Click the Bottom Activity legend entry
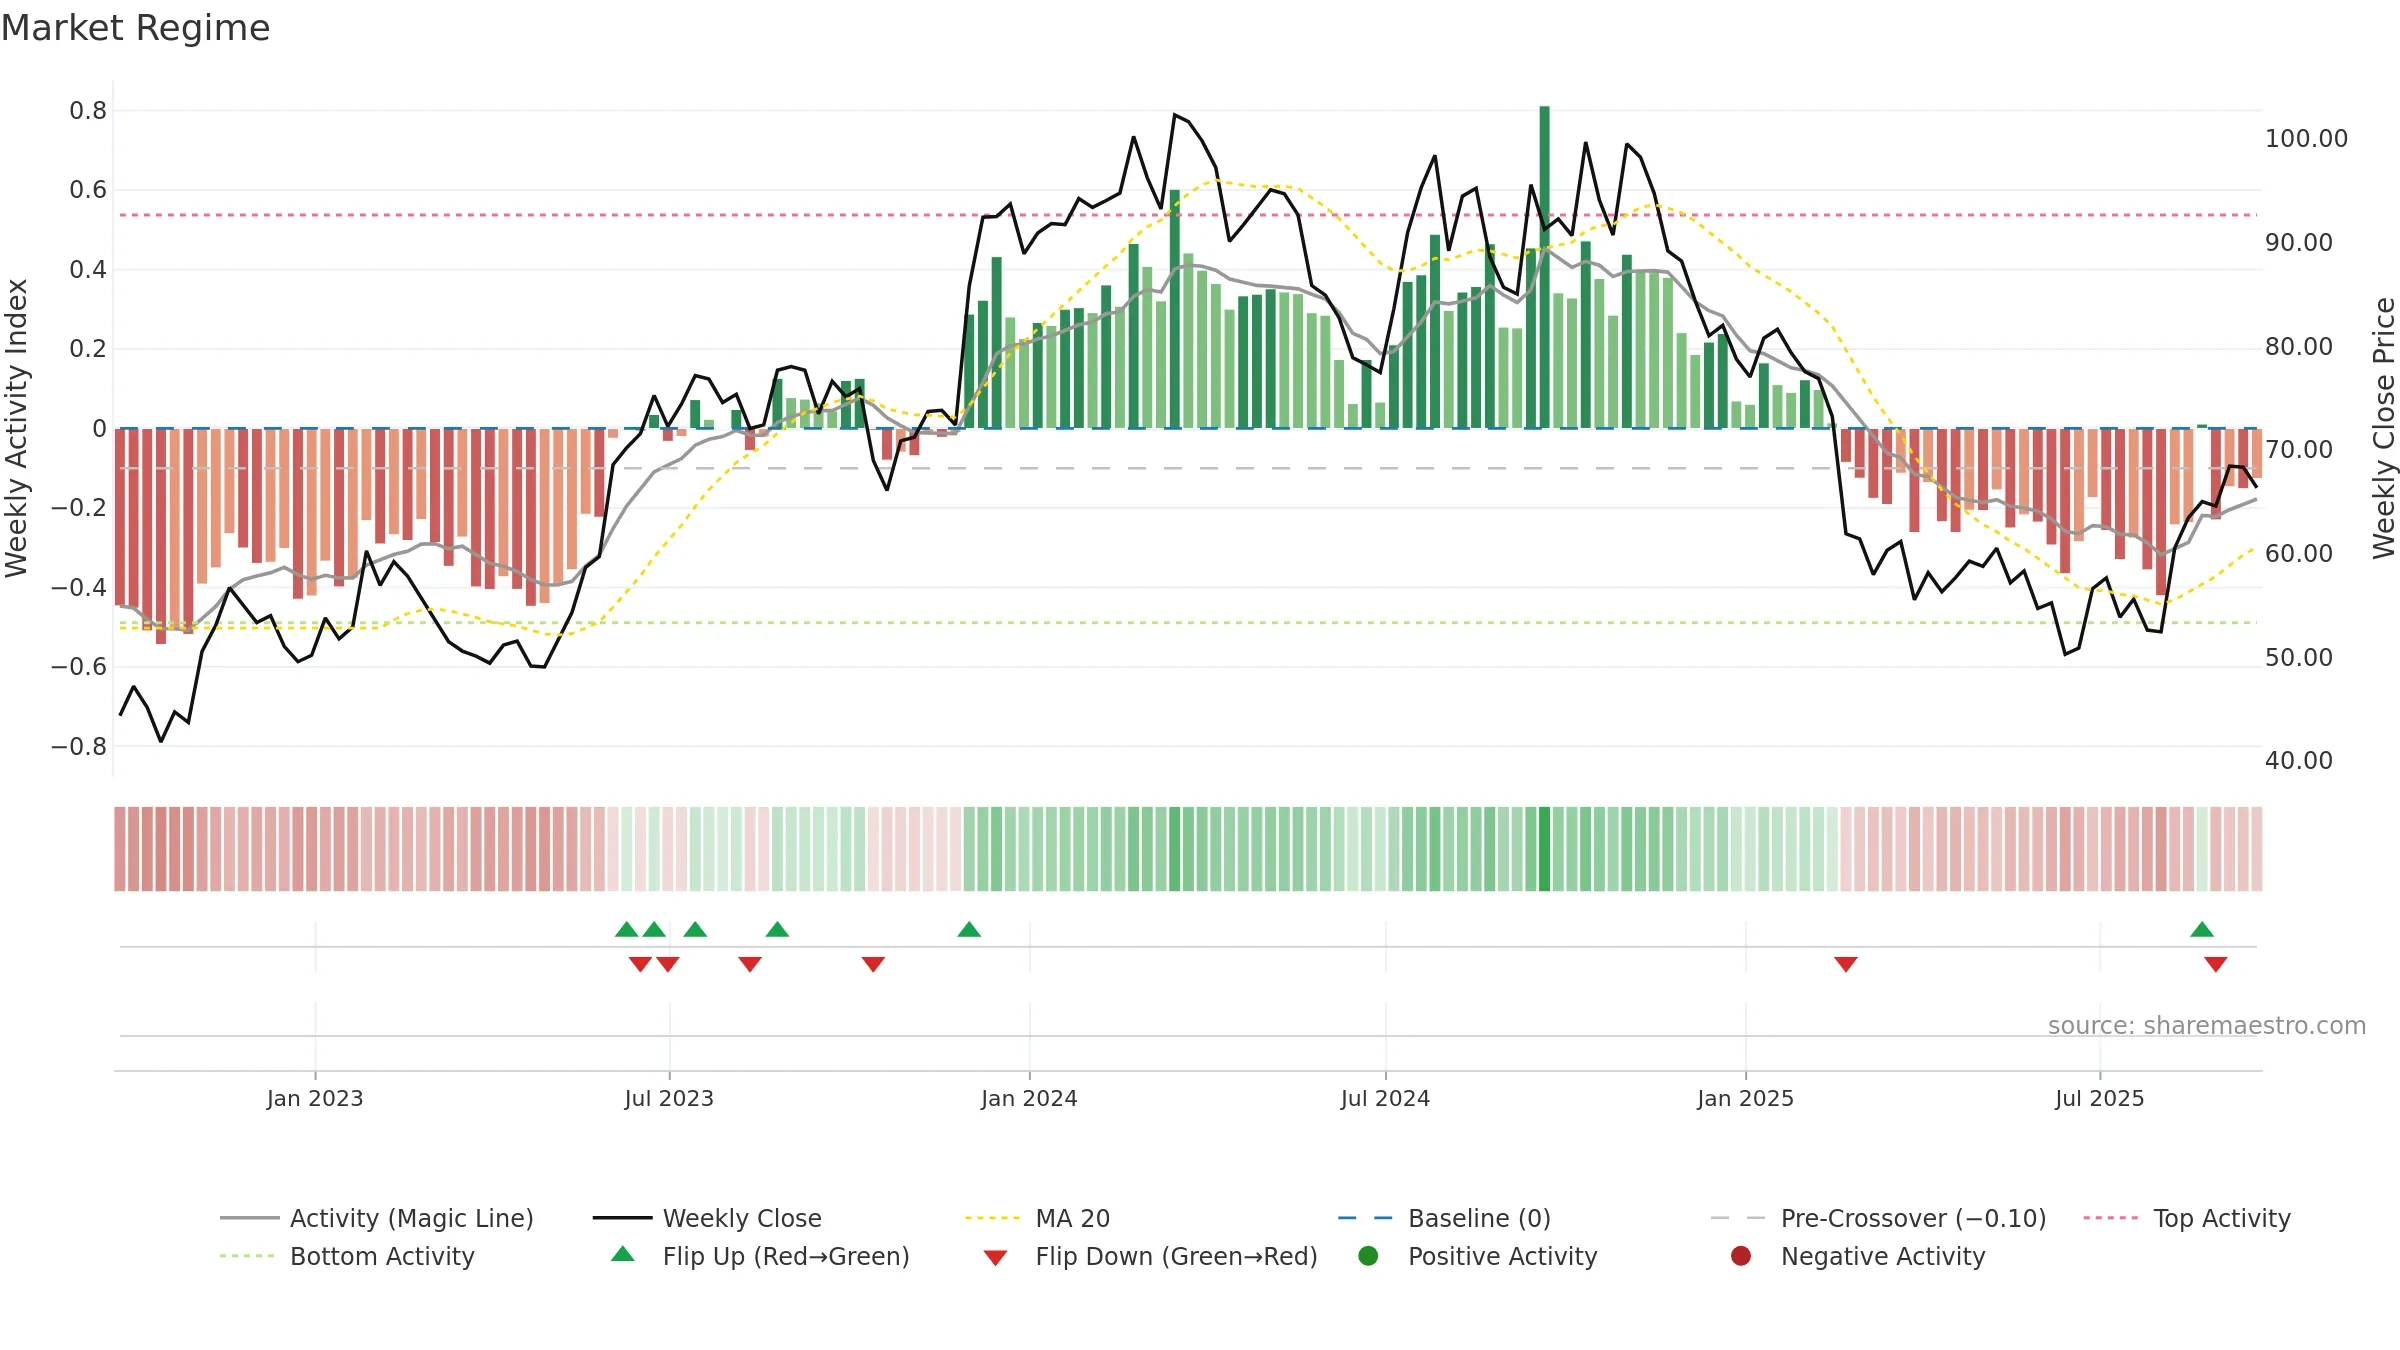Viewport: 2400px width, 1350px height. tap(347, 1256)
